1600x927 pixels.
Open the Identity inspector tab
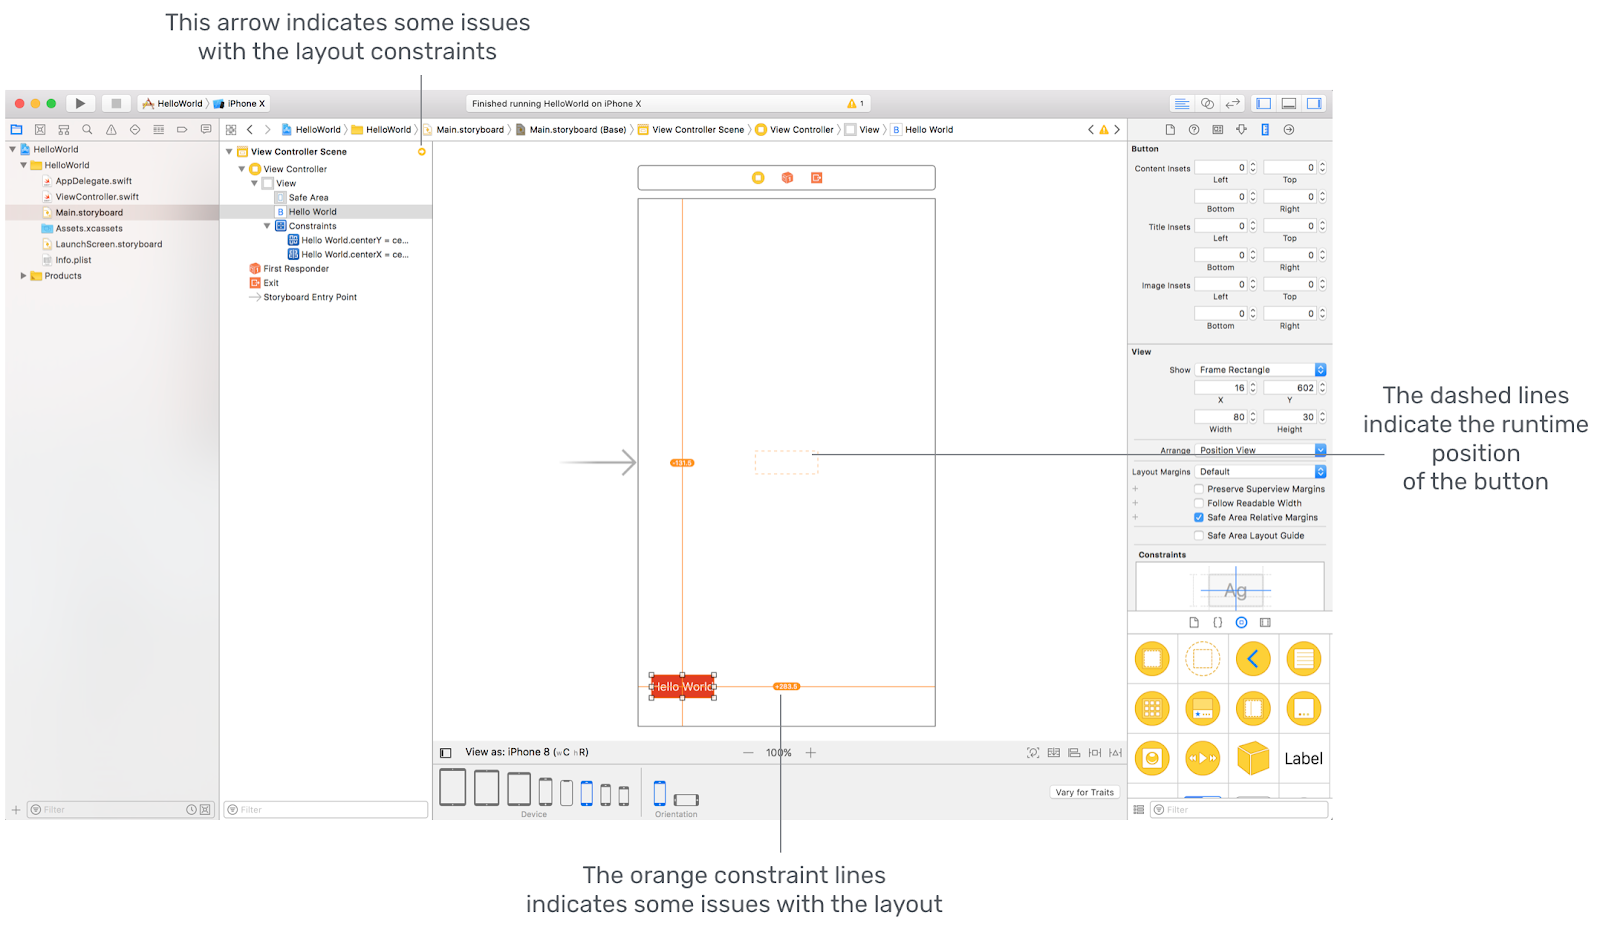(1217, 129)
